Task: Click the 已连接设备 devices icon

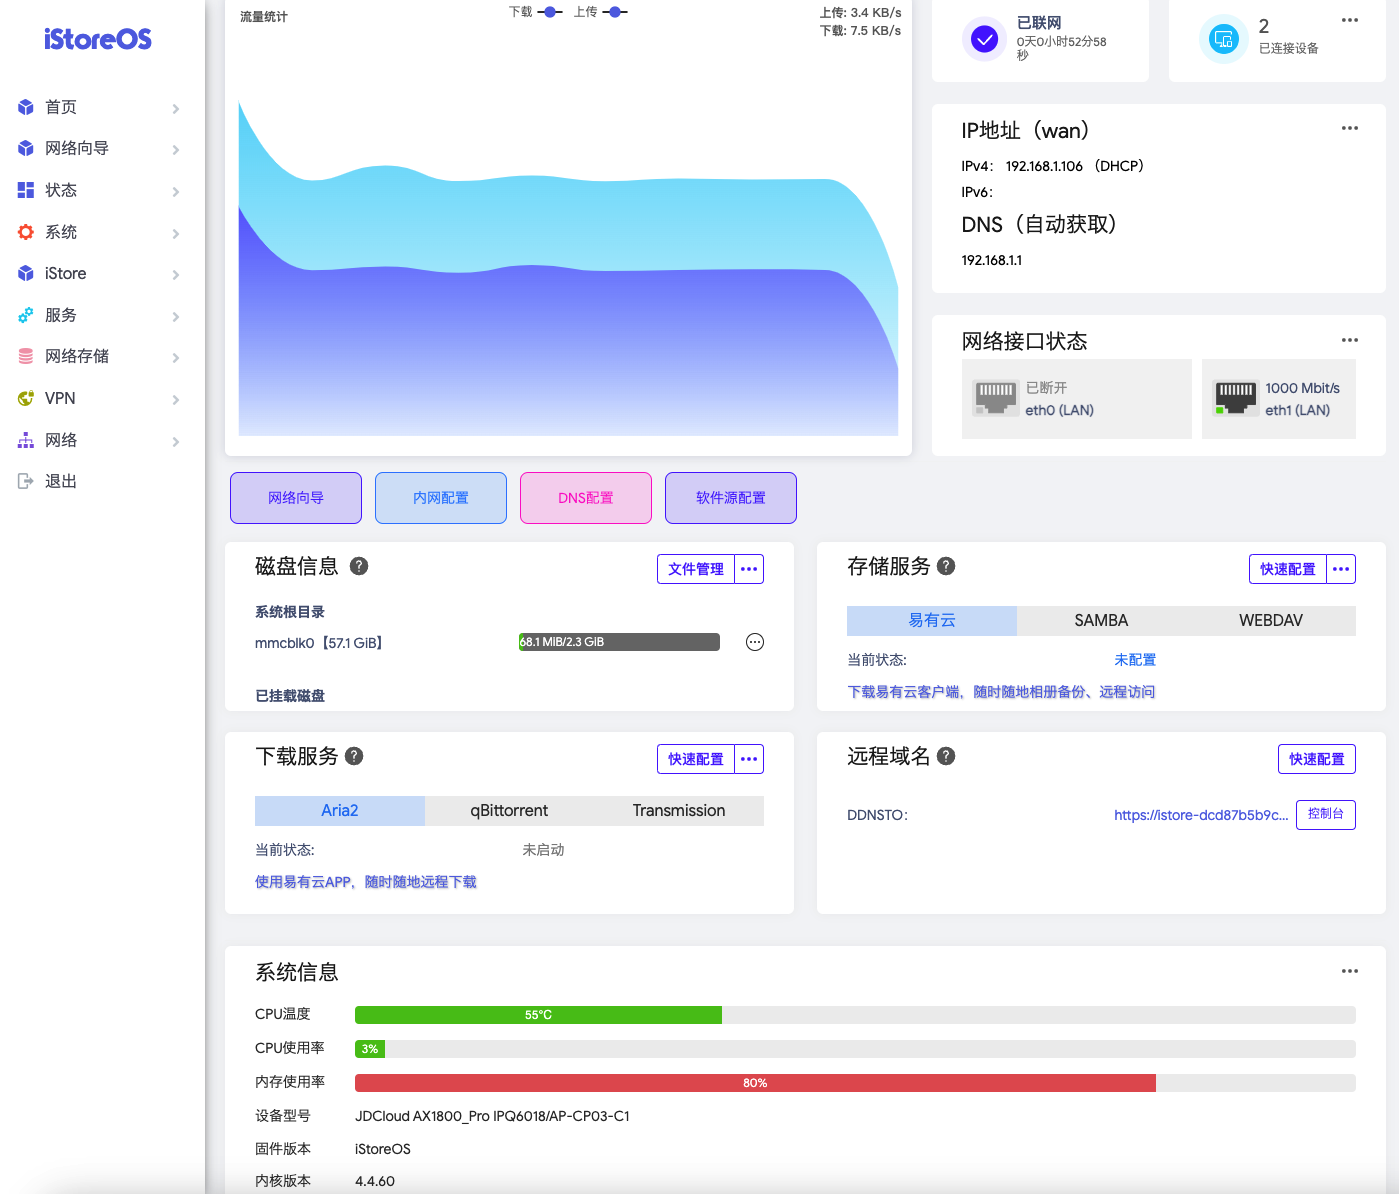Action: 1223,39
